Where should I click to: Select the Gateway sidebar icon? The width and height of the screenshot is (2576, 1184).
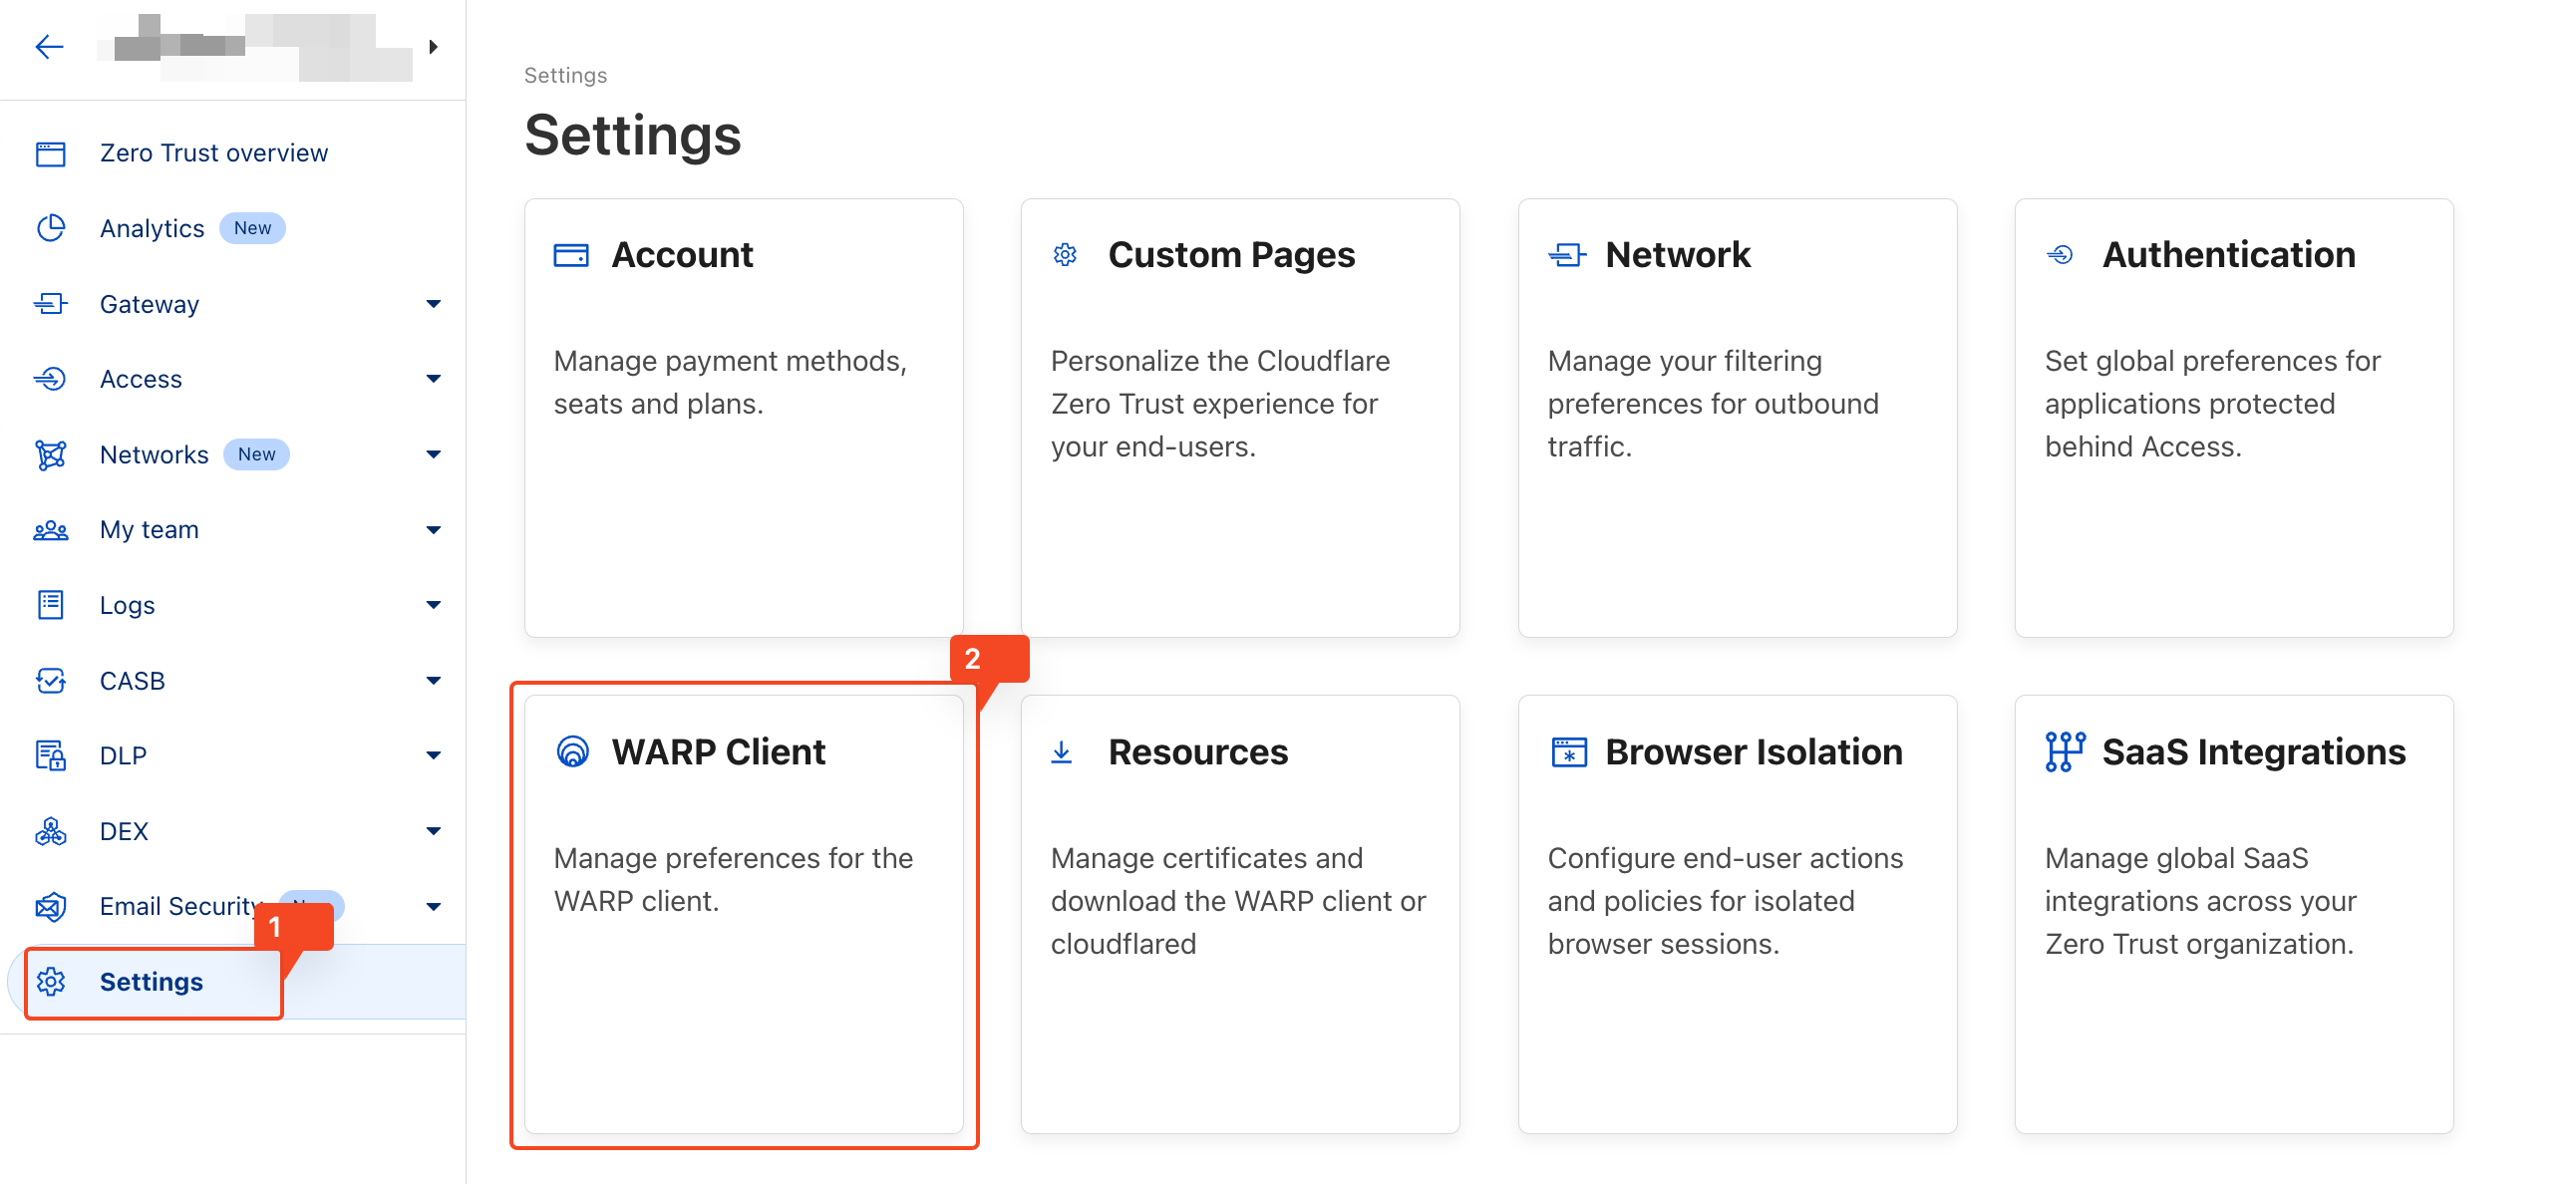50,304
